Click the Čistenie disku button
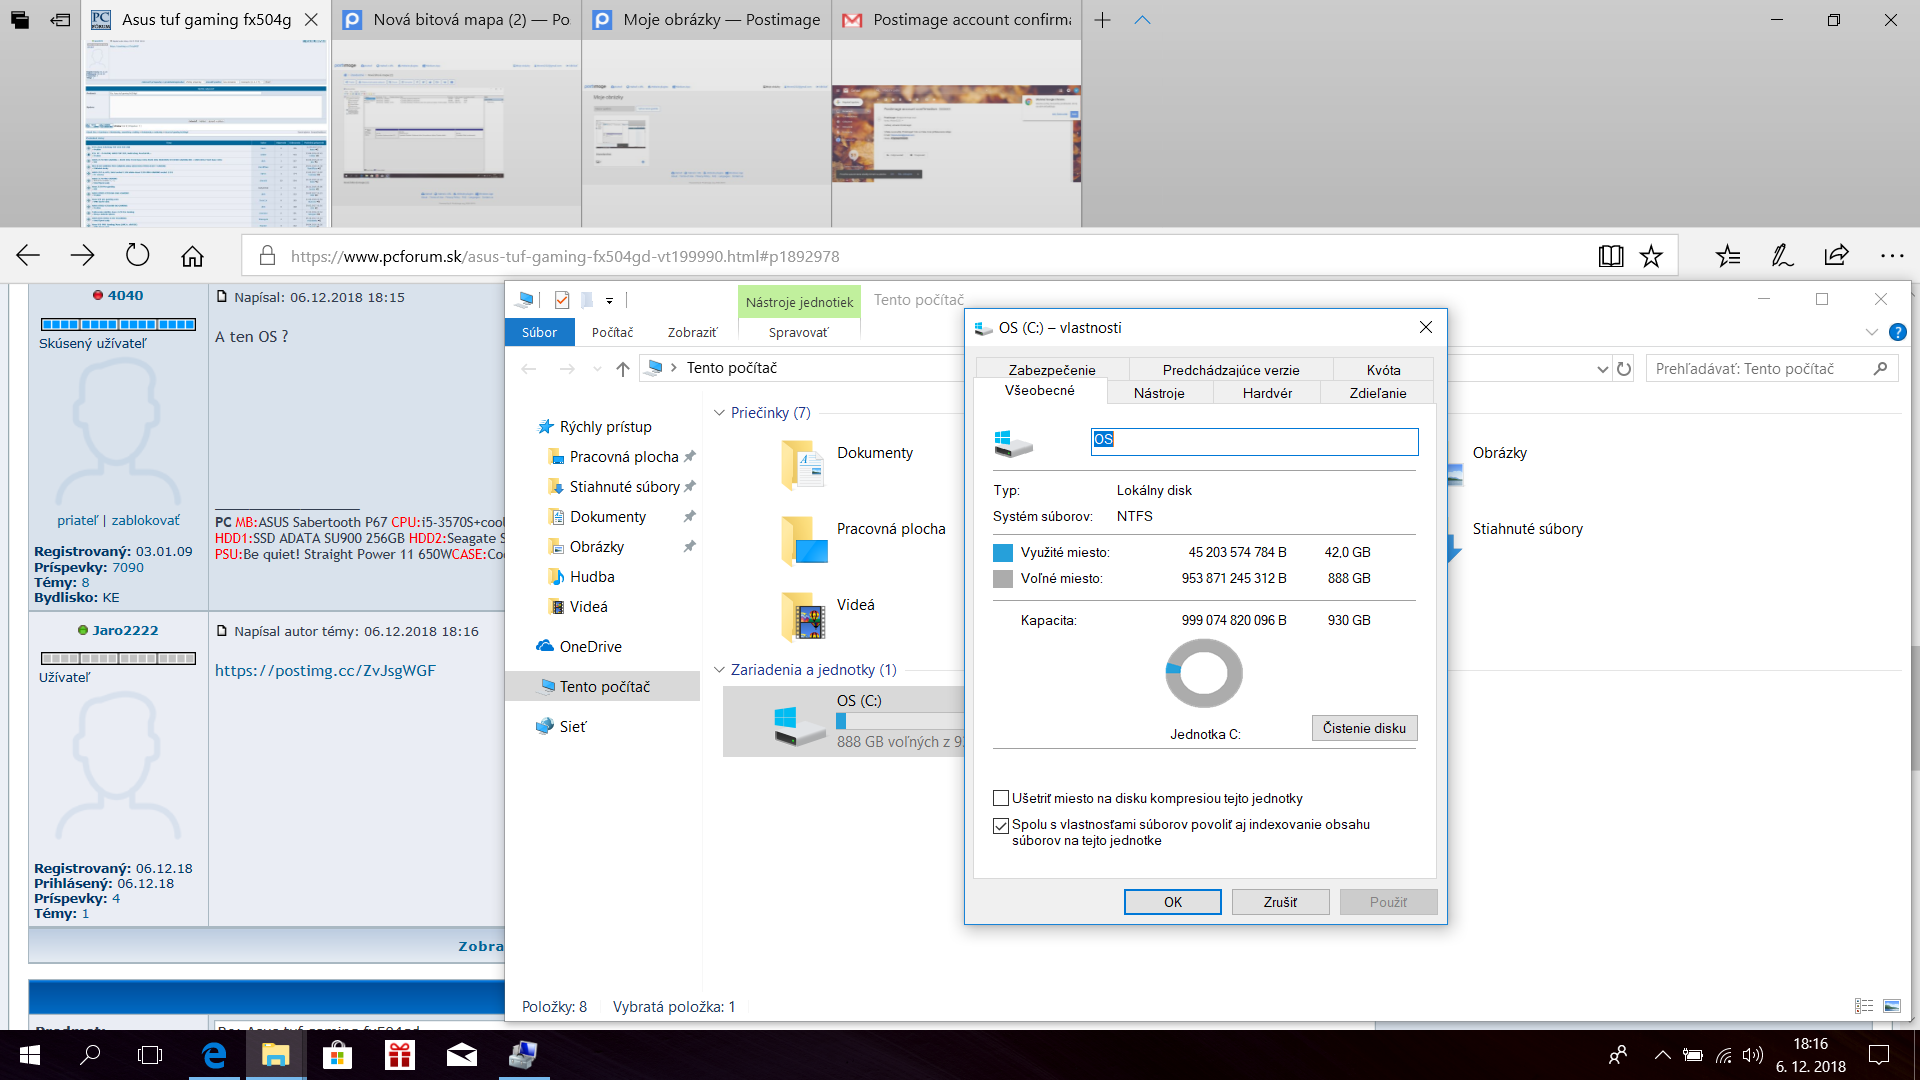This screenshot has width=1920, height=1080. (x=1364, y=728)
